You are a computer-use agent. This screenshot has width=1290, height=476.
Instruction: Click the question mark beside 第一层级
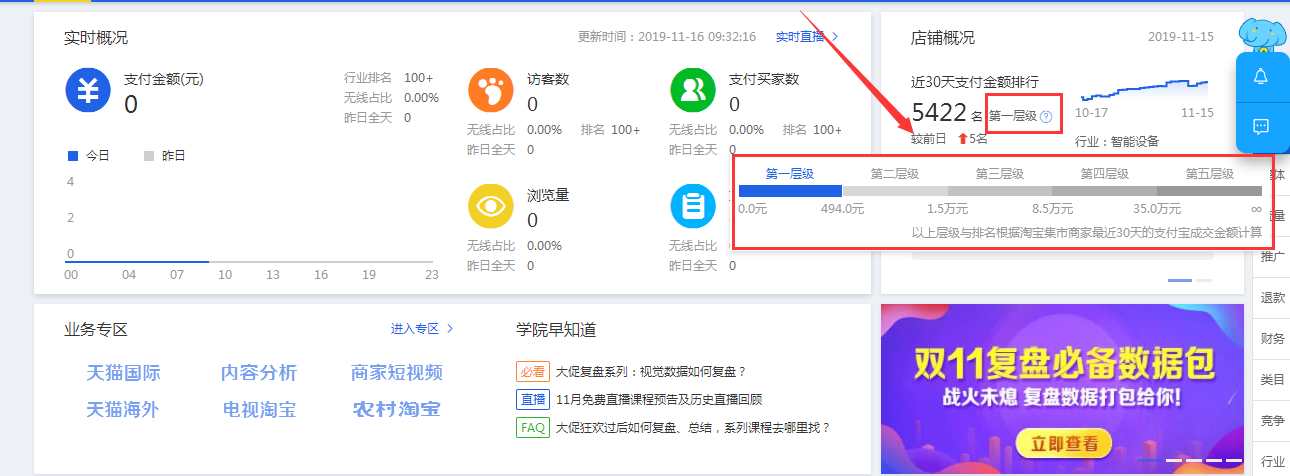[1046, 117]
